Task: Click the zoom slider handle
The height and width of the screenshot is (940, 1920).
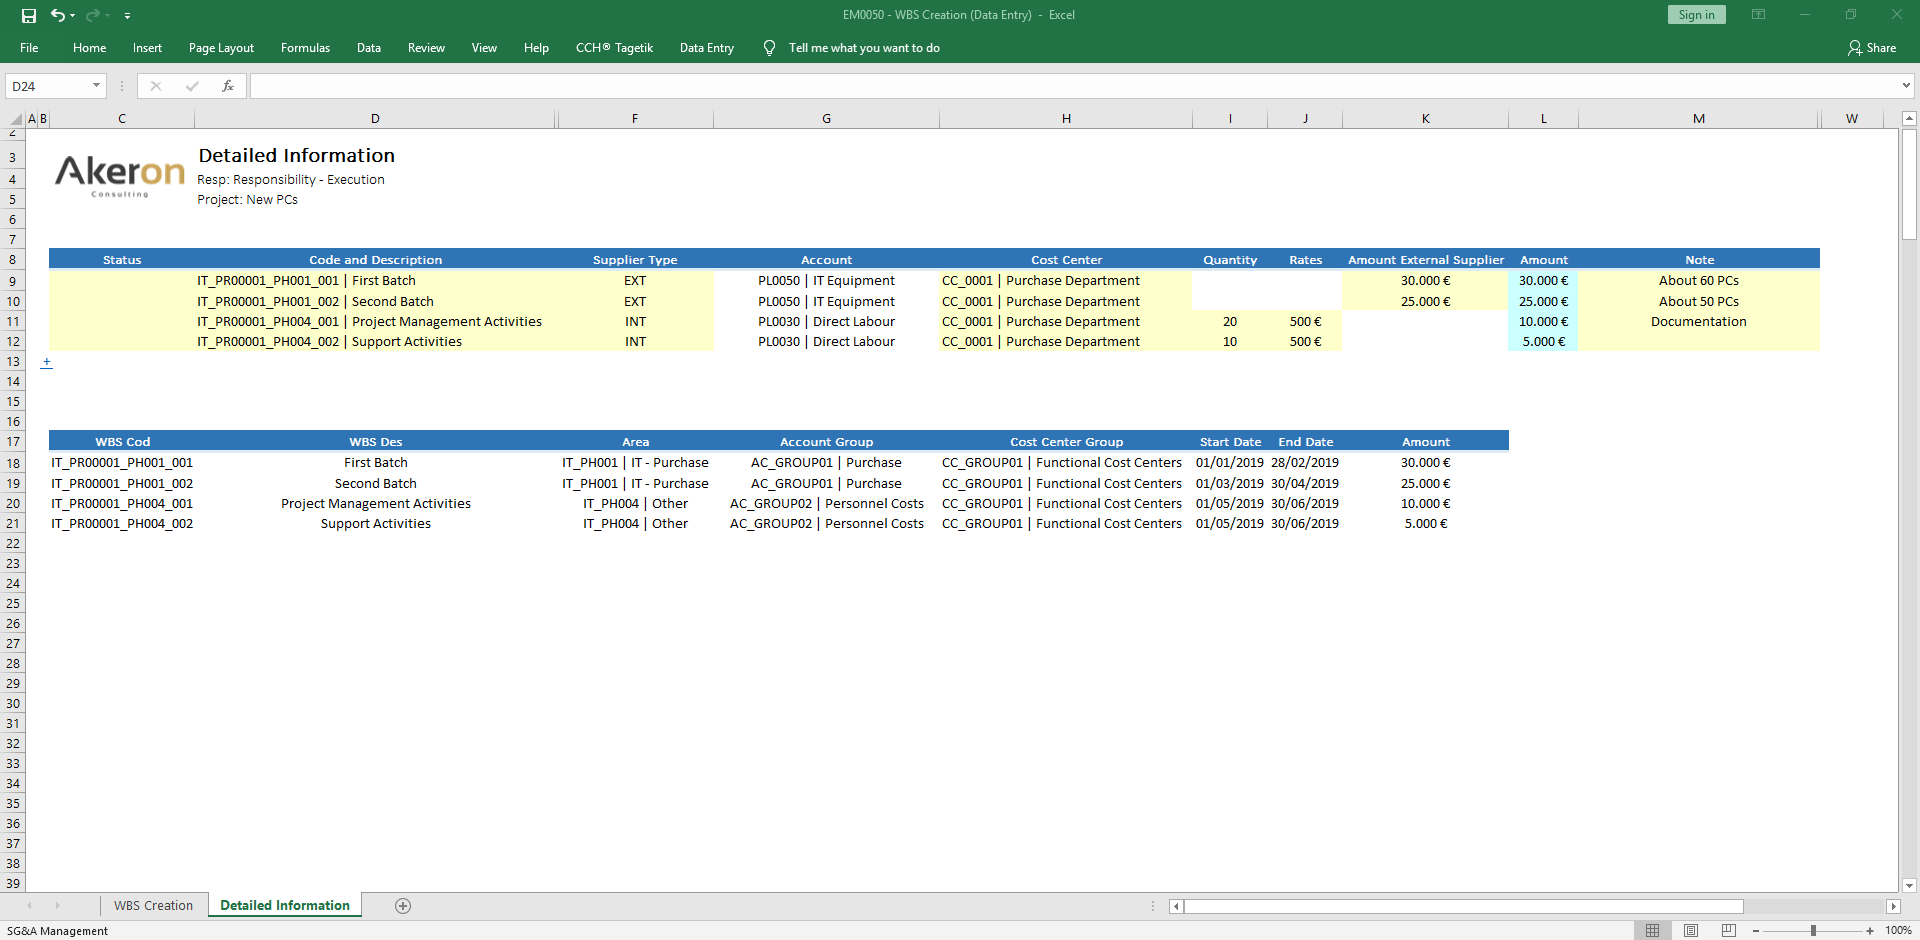Action: tap(1813, 931)
